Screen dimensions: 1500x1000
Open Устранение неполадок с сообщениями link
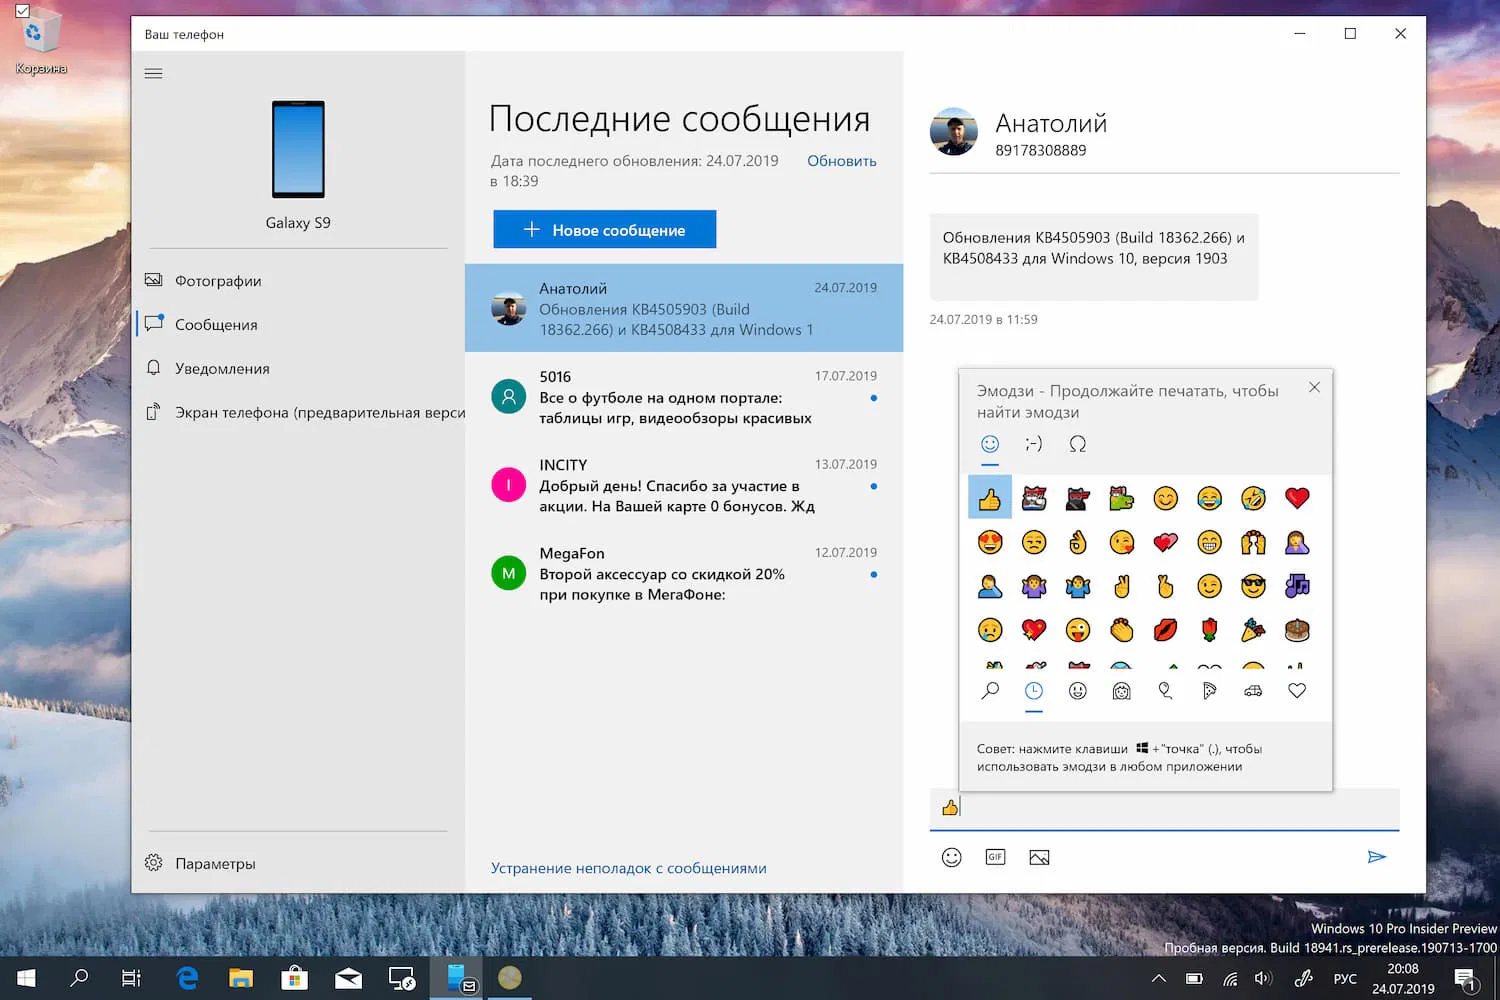click(629, 868)
